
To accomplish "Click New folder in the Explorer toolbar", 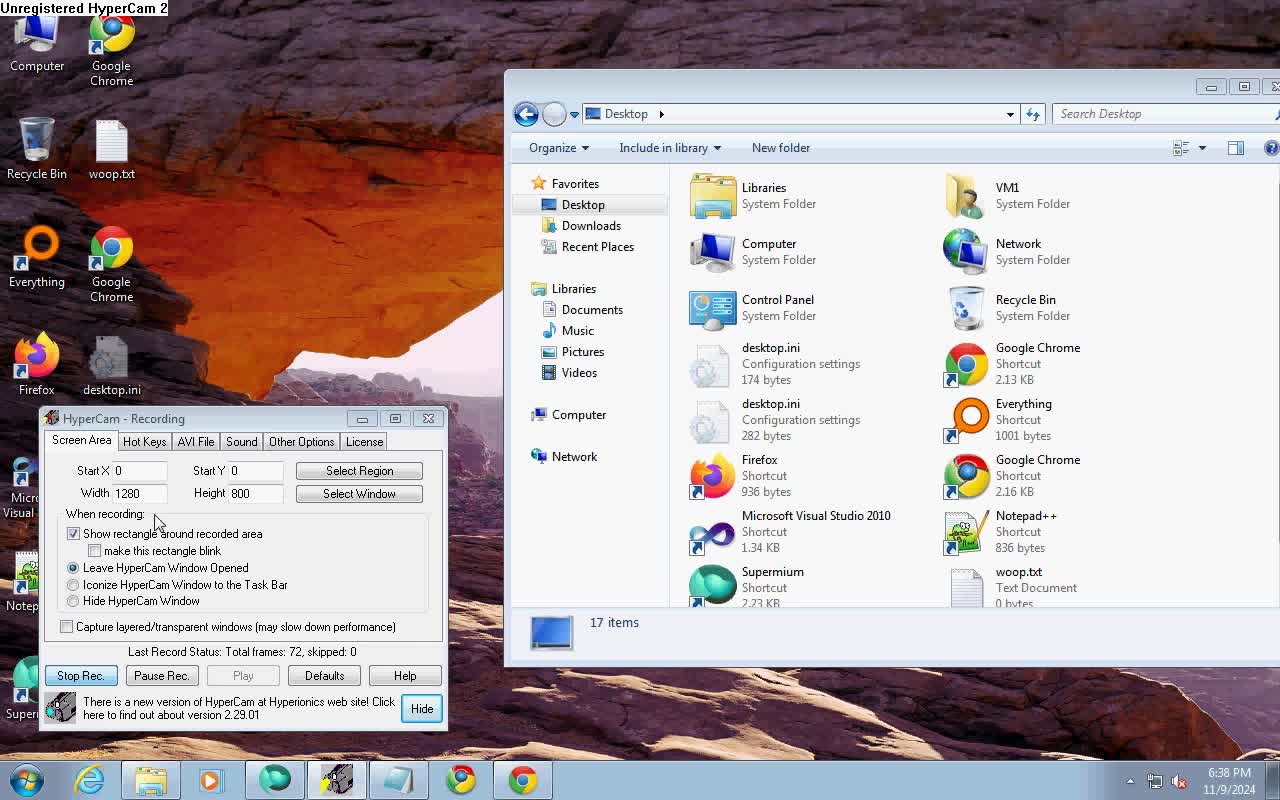I will [781, 148].
